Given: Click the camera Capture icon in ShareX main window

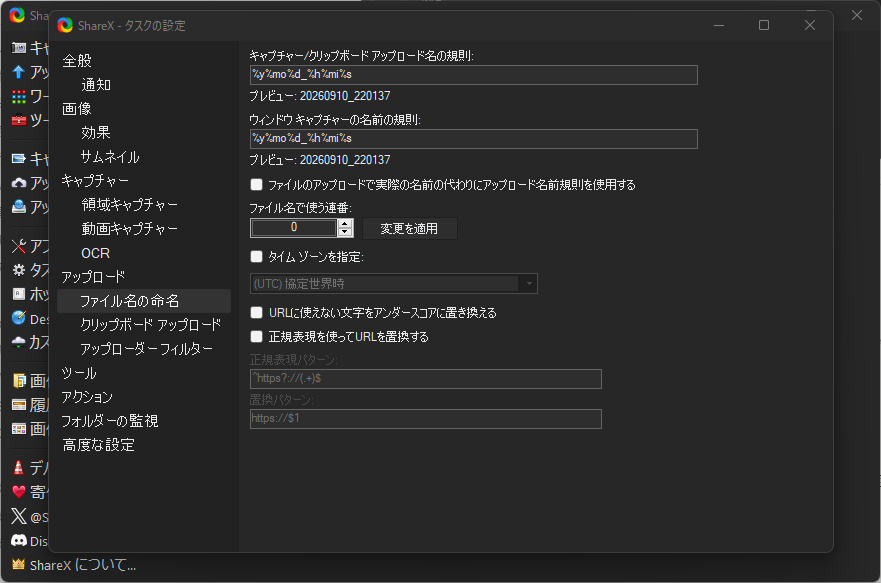Looking at the screenshot, I should (19, 48).
